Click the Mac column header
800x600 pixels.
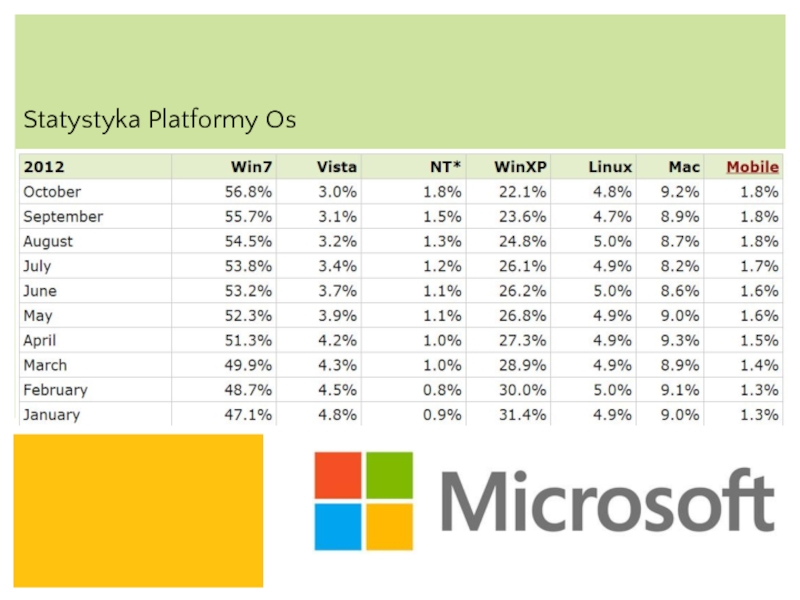[x=684, y=166]
